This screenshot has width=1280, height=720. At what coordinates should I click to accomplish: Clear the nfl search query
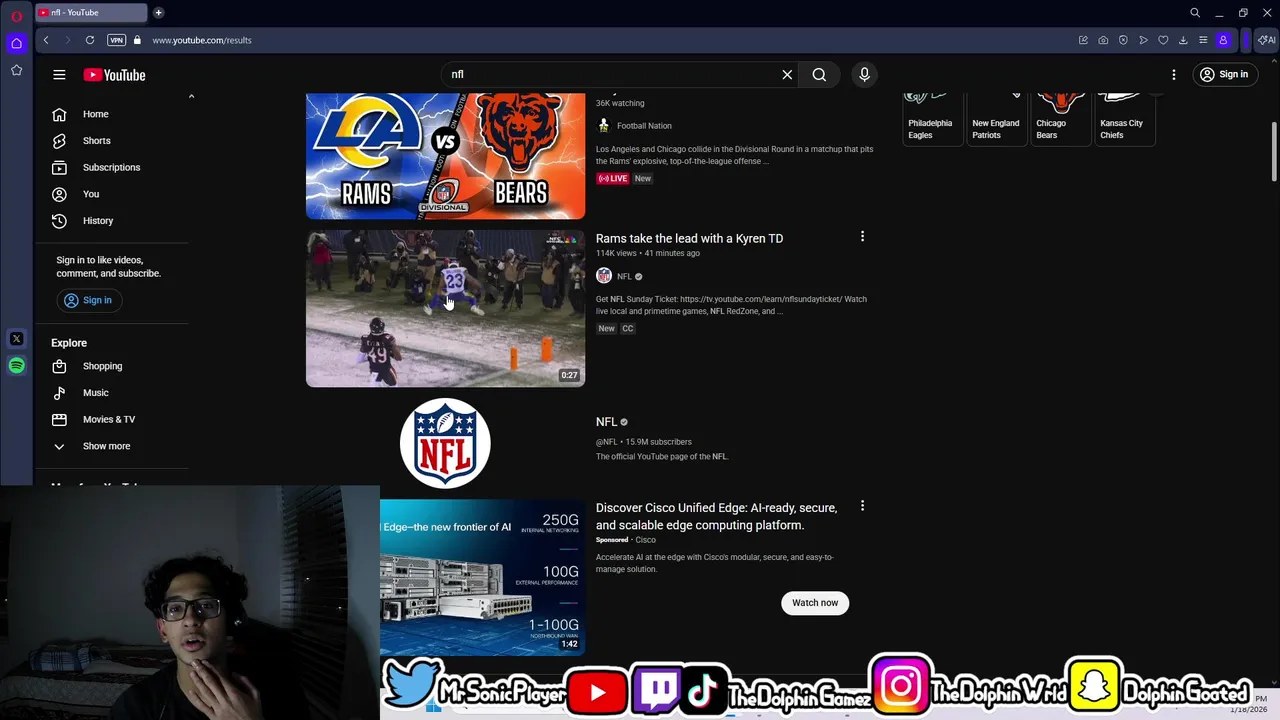click(x=787, y=74)
